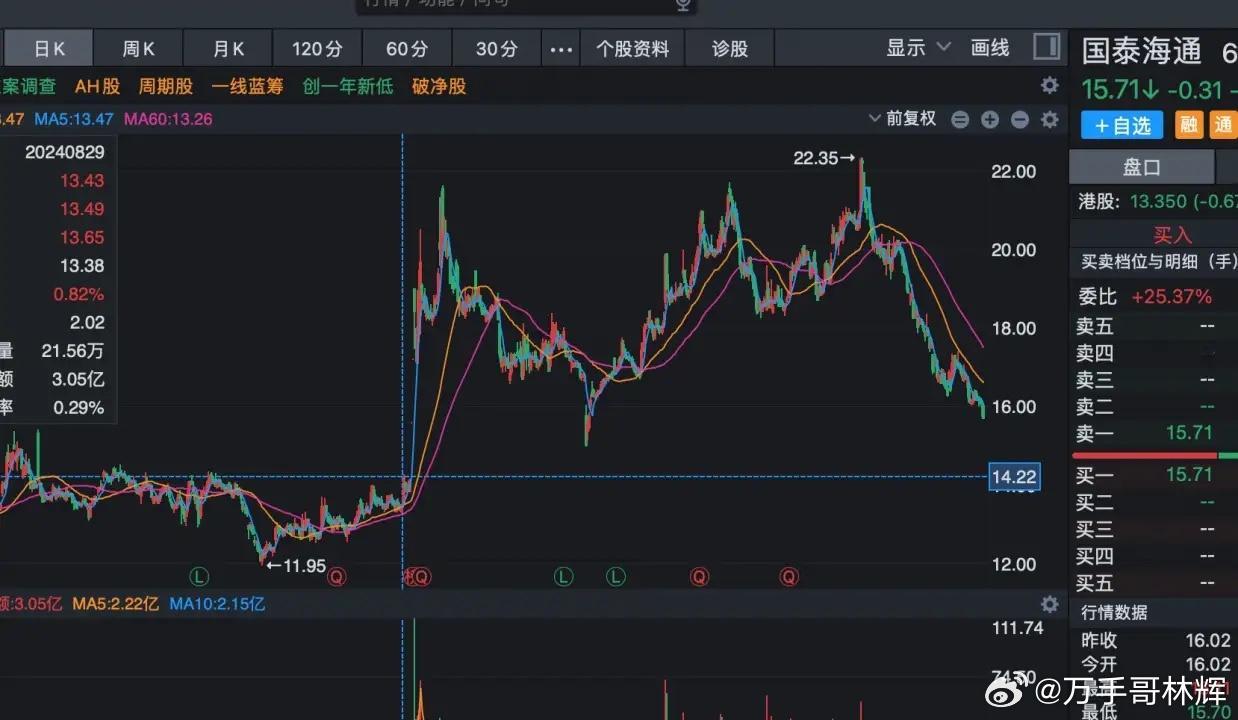Click the 港股 13.350 quote link
Image resolution: width=1238 pixels, height=720 pixels.
(1157, 202)
